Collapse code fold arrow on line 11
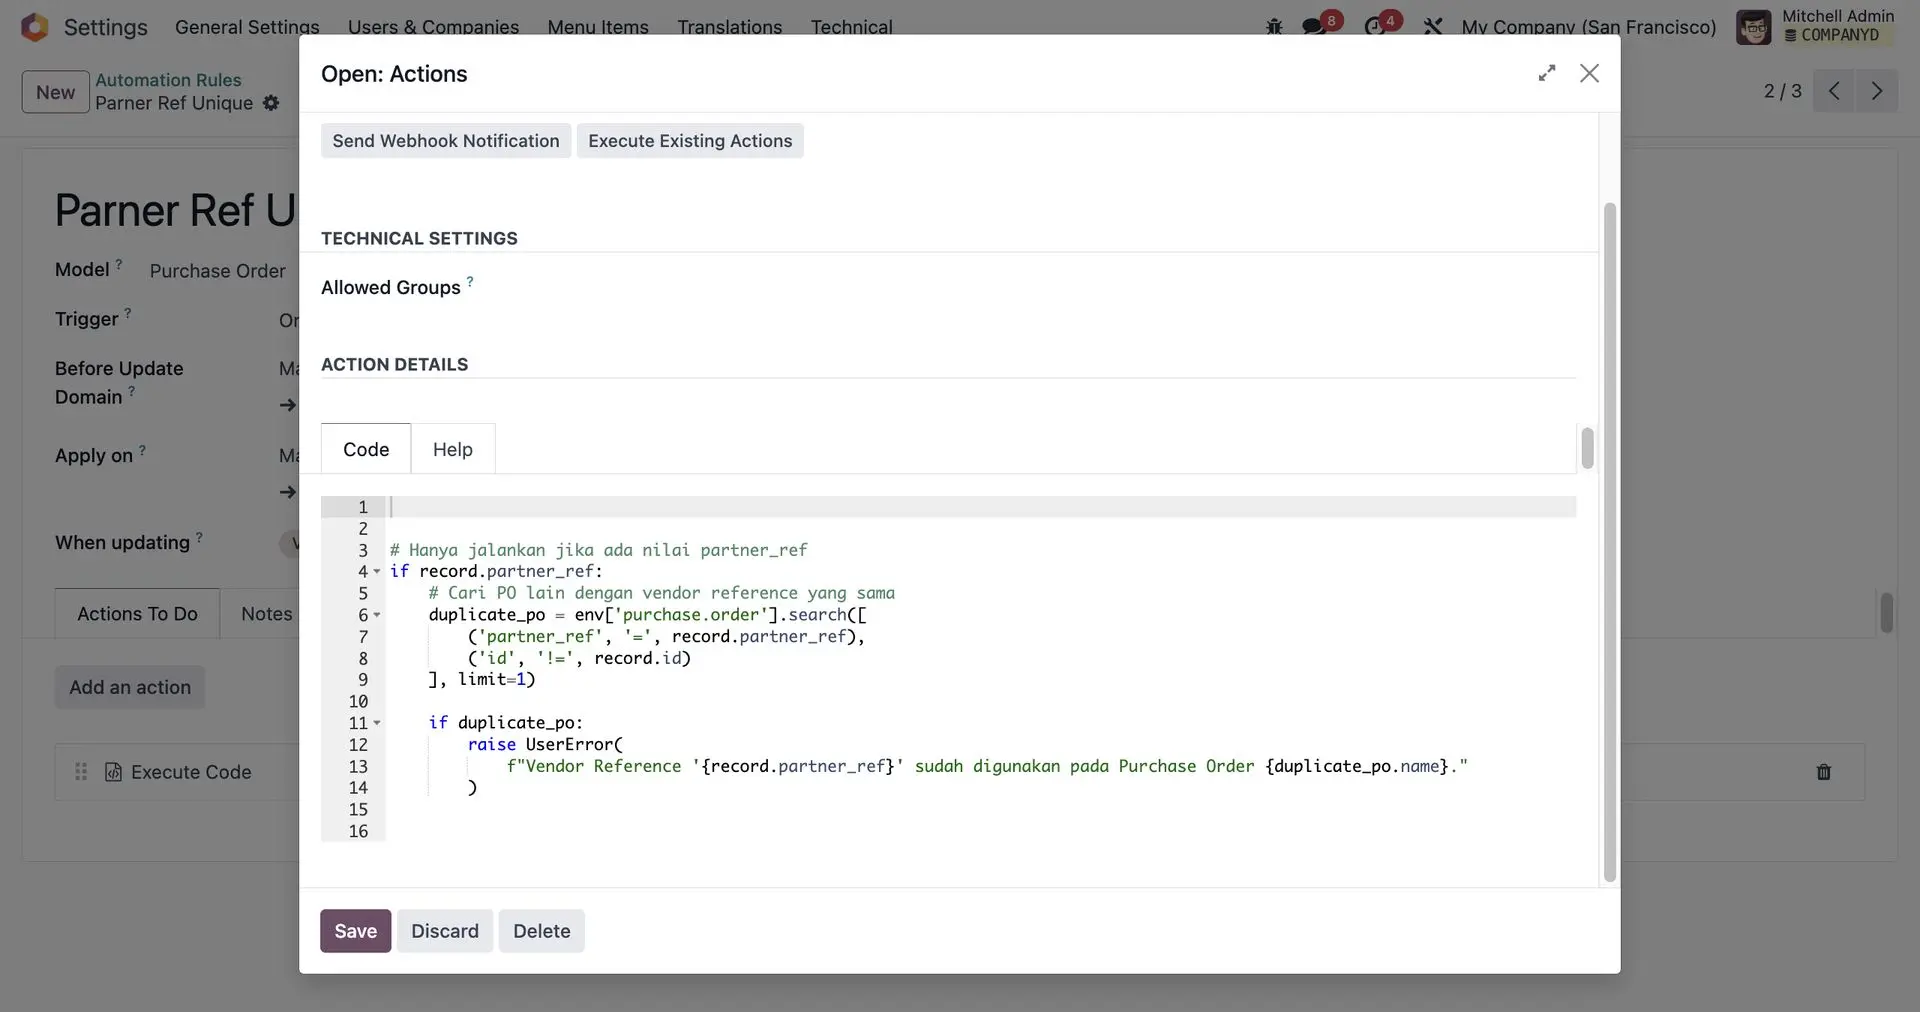Screen dimensions: 1920x1012 pos(377,723)
